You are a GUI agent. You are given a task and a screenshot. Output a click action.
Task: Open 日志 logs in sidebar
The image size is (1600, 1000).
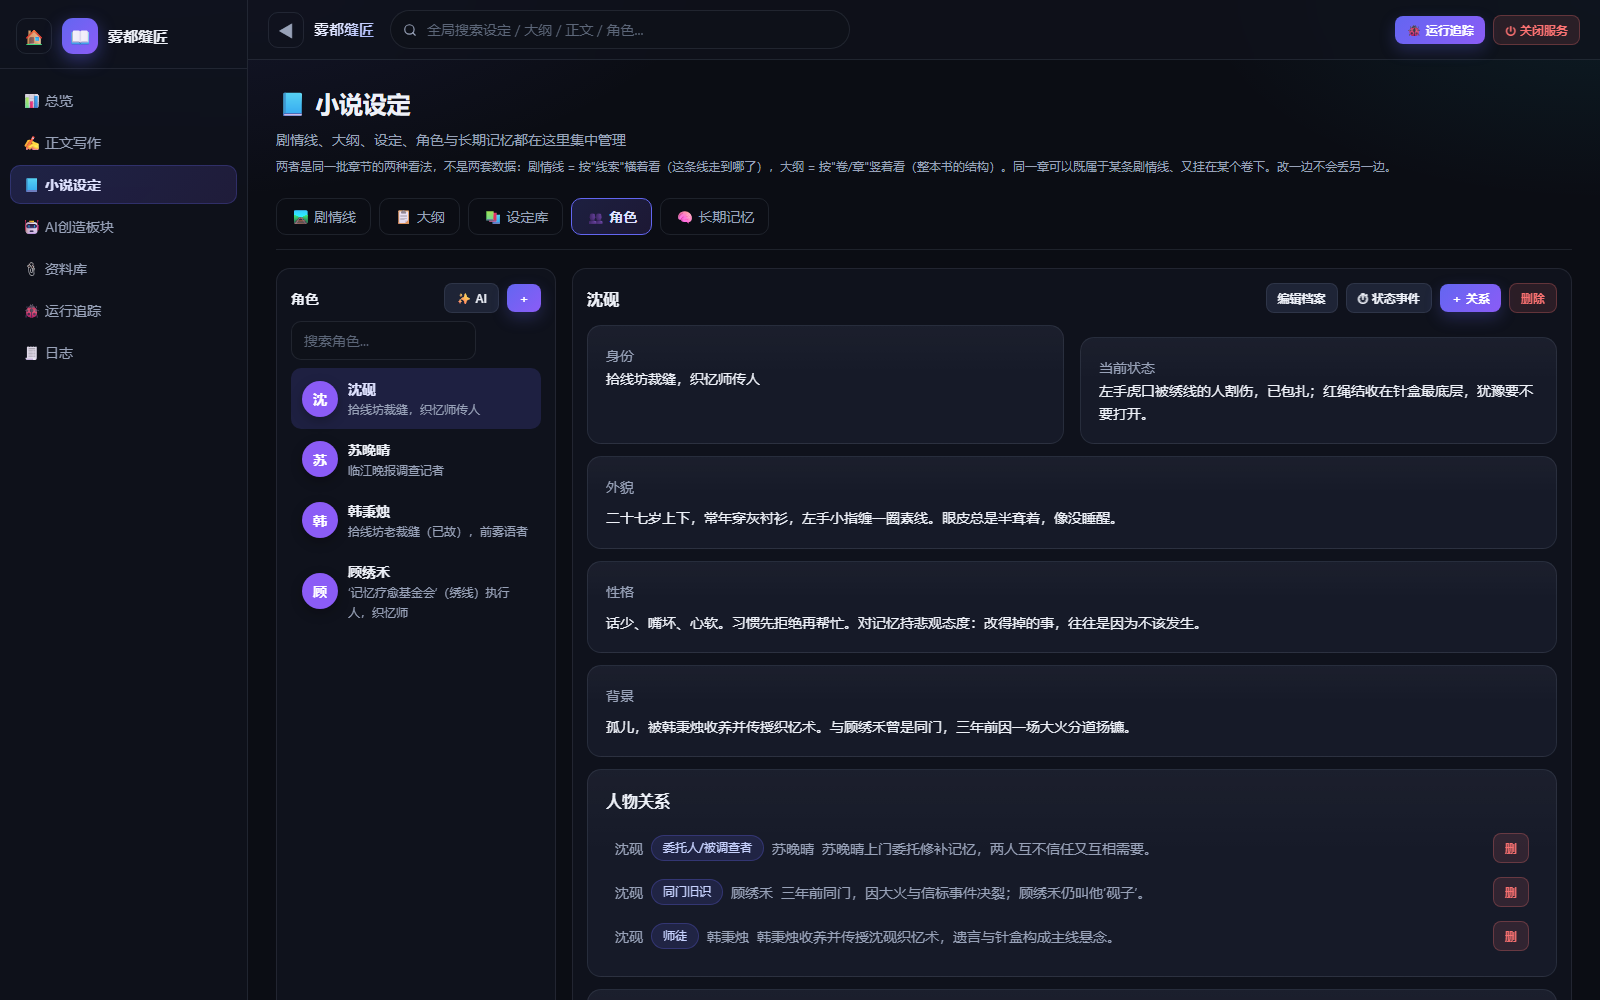click(x=123, y=353)
